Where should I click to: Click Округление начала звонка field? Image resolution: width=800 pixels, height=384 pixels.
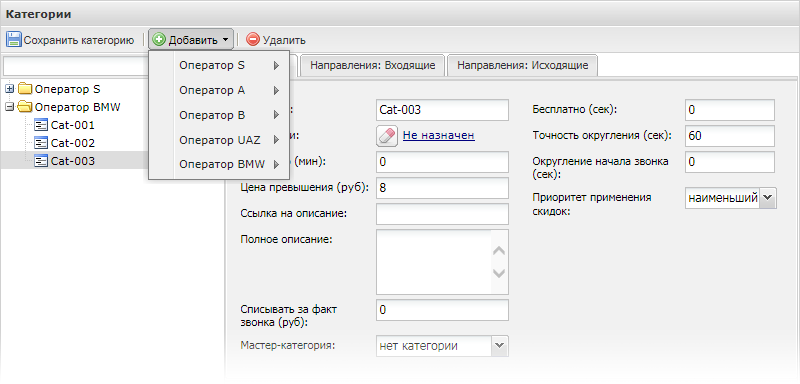pyautogui.click(x=730, y=162)
